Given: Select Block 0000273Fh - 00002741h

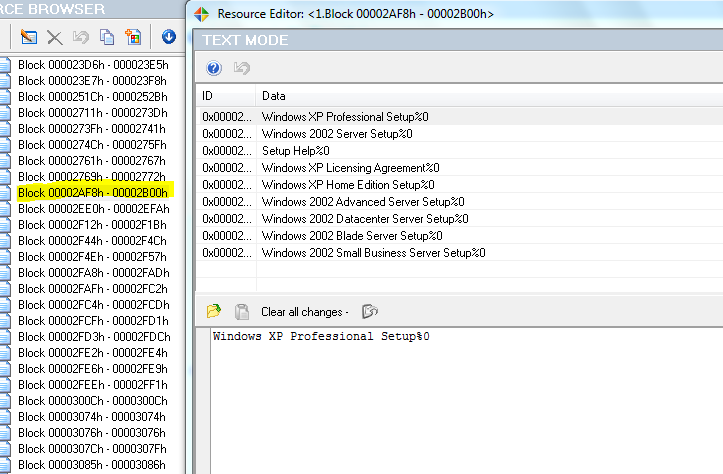Looking at the screenshot, I should click(x=92, y=129).
